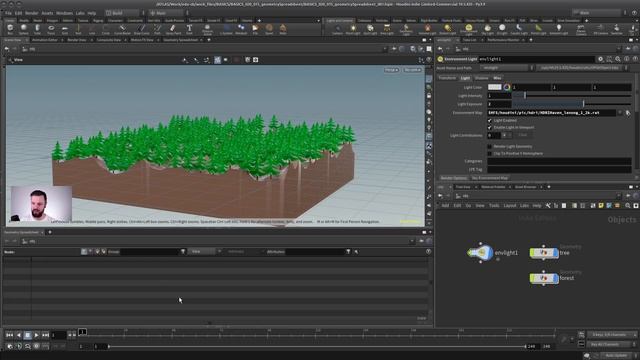This screenshot has height=360, width=640.
Task: Open the Persp viewport dropdown
Action: click(391, 70)
